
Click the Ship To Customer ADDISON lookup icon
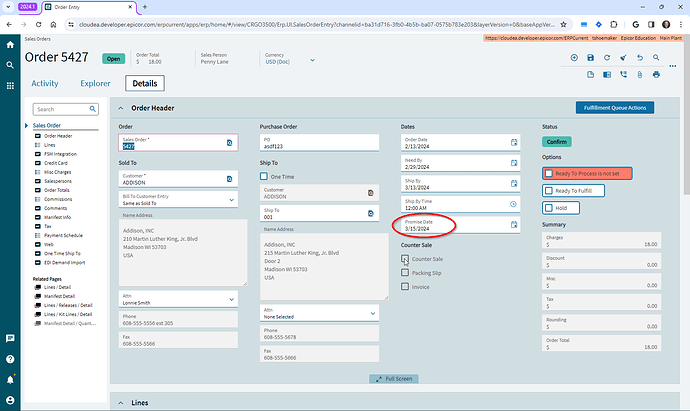coord(371,193)
